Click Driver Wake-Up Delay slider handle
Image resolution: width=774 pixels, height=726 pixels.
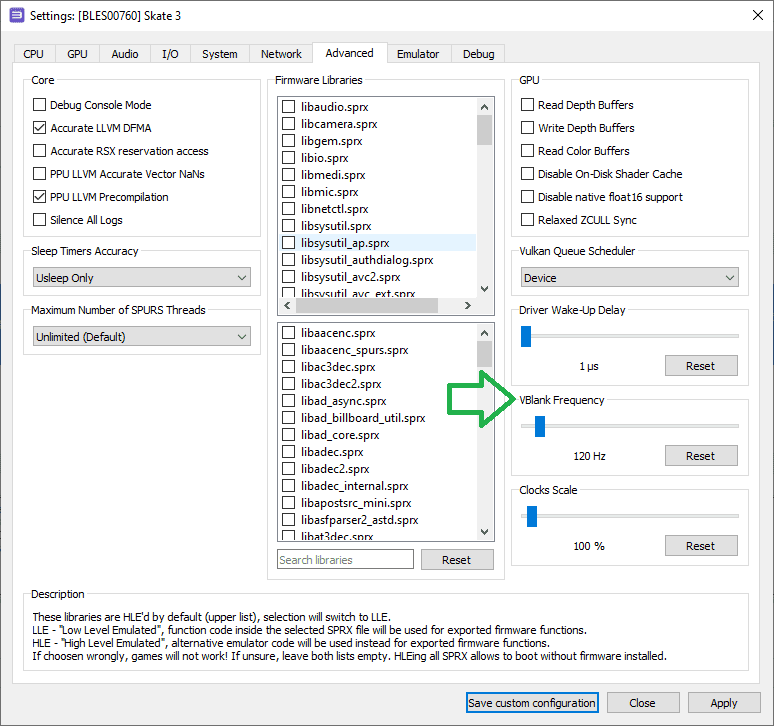tap(526, 336)
